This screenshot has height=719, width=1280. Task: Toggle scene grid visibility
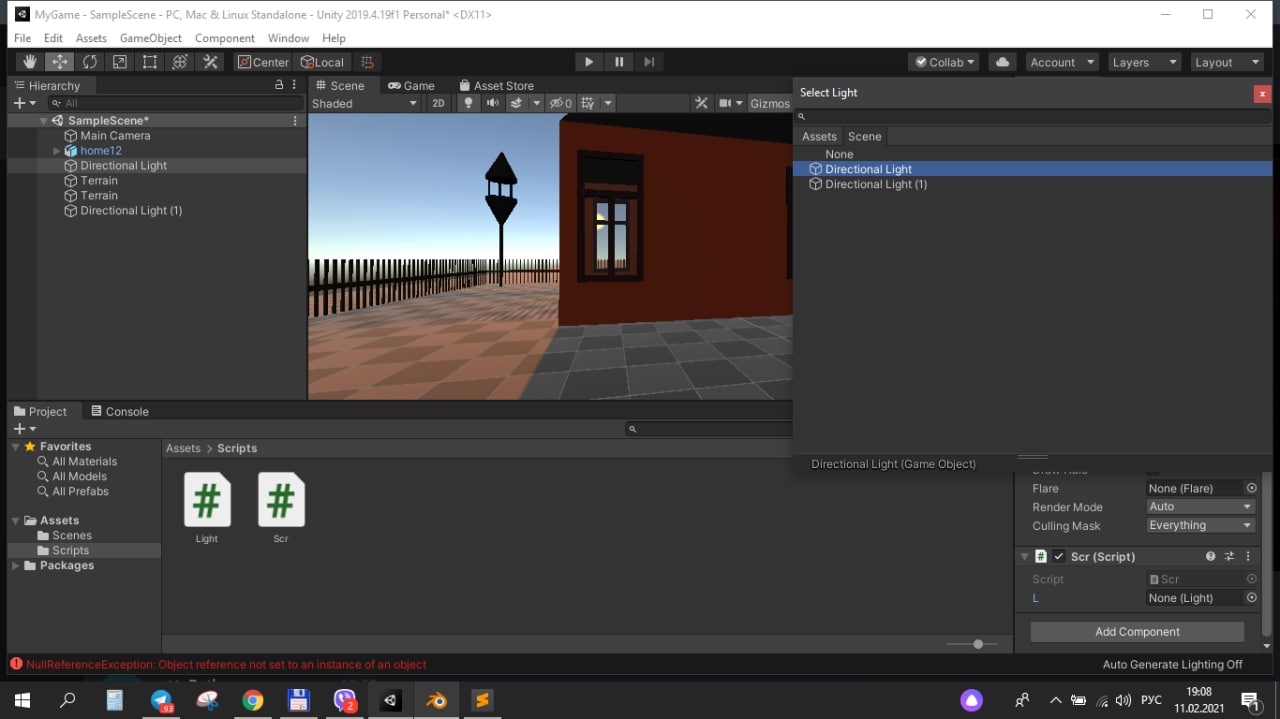tap(588, 103)
